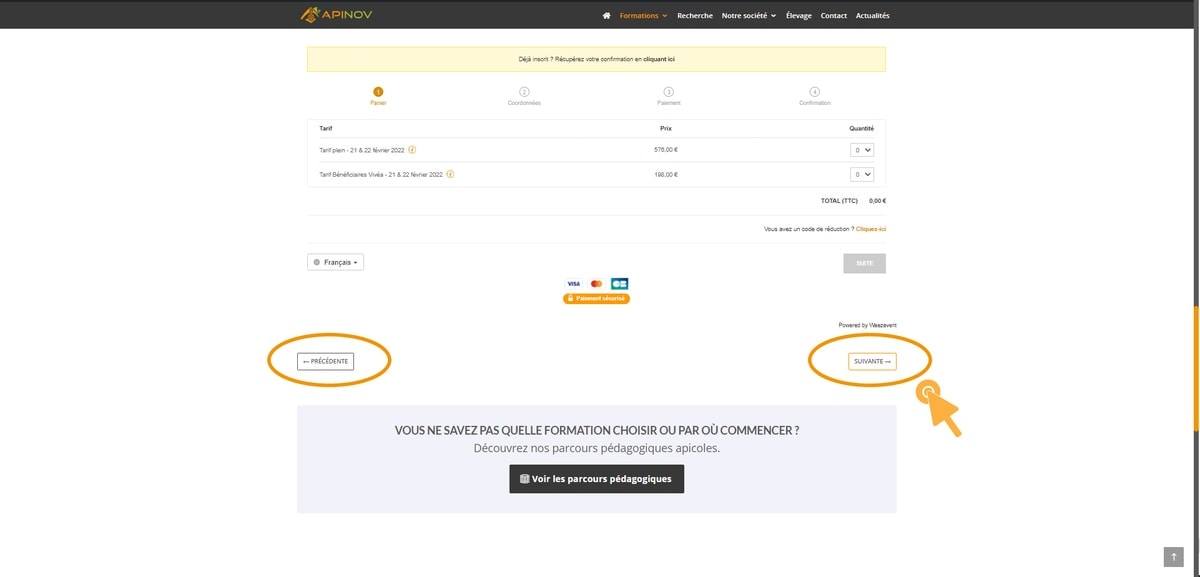This screenshot has height=577, width=1200.
Task: Click the Paiement sécurisé badge
Action: pos(596,299)
